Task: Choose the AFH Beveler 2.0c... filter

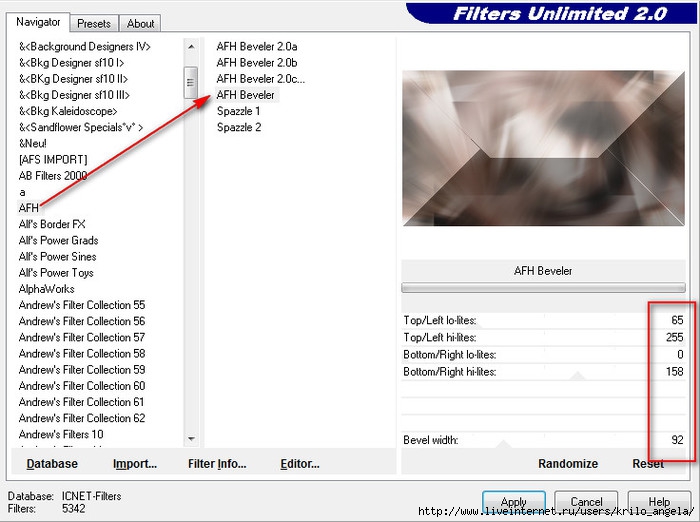Action: click(261, 79)
